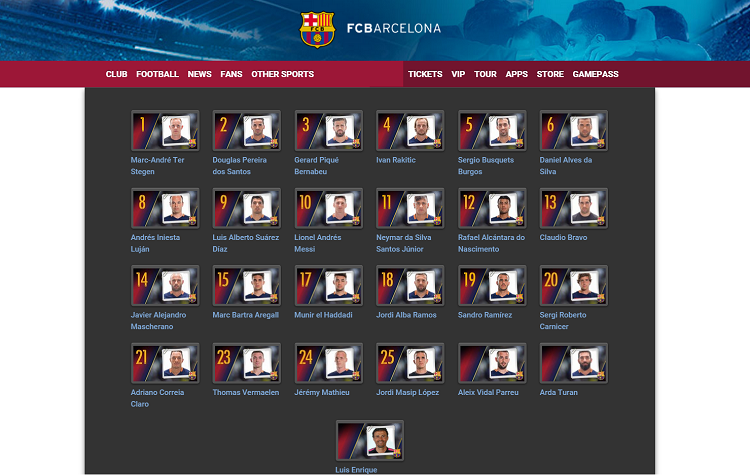
Task: Open the TICKETS page
Action: pos(425,74)
